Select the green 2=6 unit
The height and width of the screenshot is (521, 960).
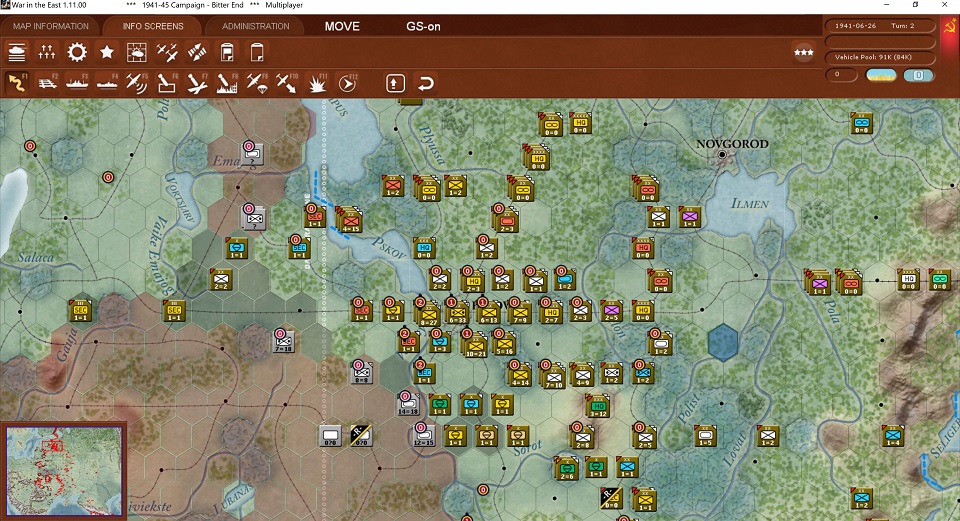click(567, 469)
